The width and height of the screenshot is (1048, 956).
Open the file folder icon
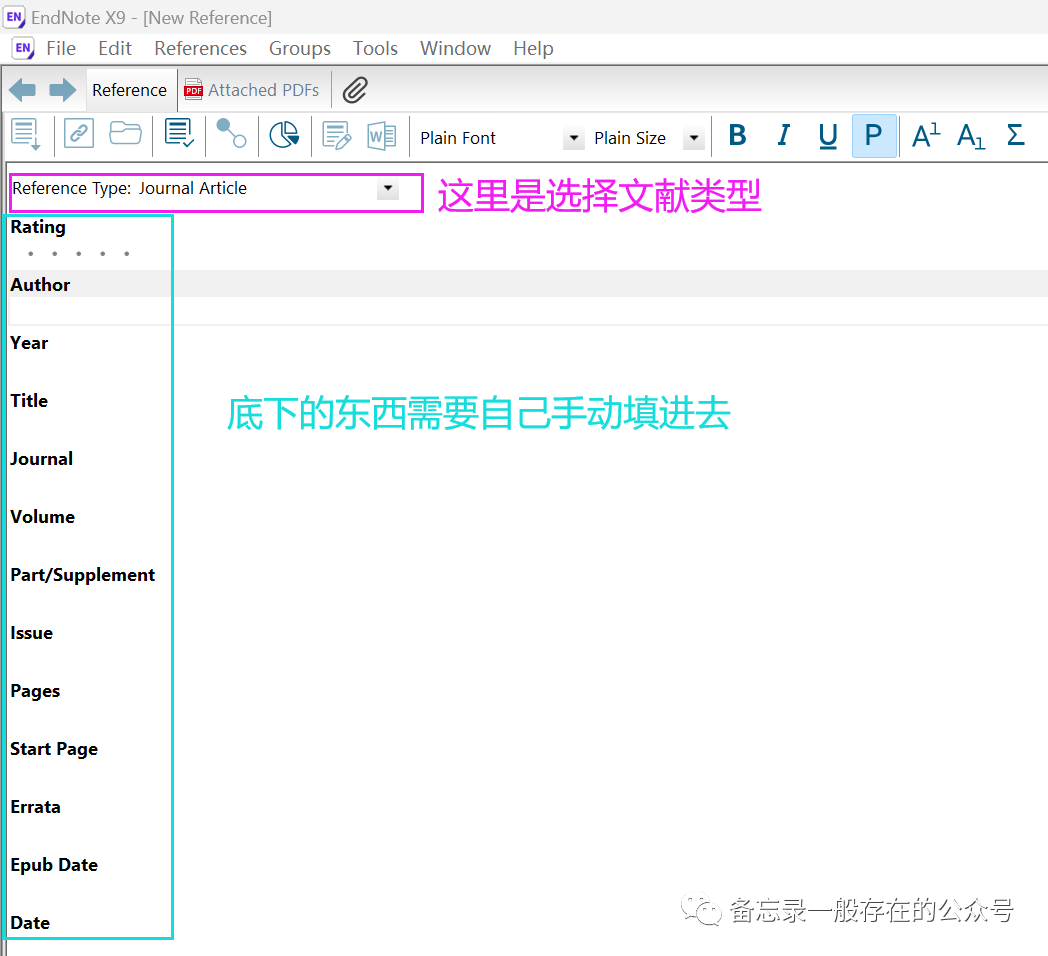[x=125, y=133]
